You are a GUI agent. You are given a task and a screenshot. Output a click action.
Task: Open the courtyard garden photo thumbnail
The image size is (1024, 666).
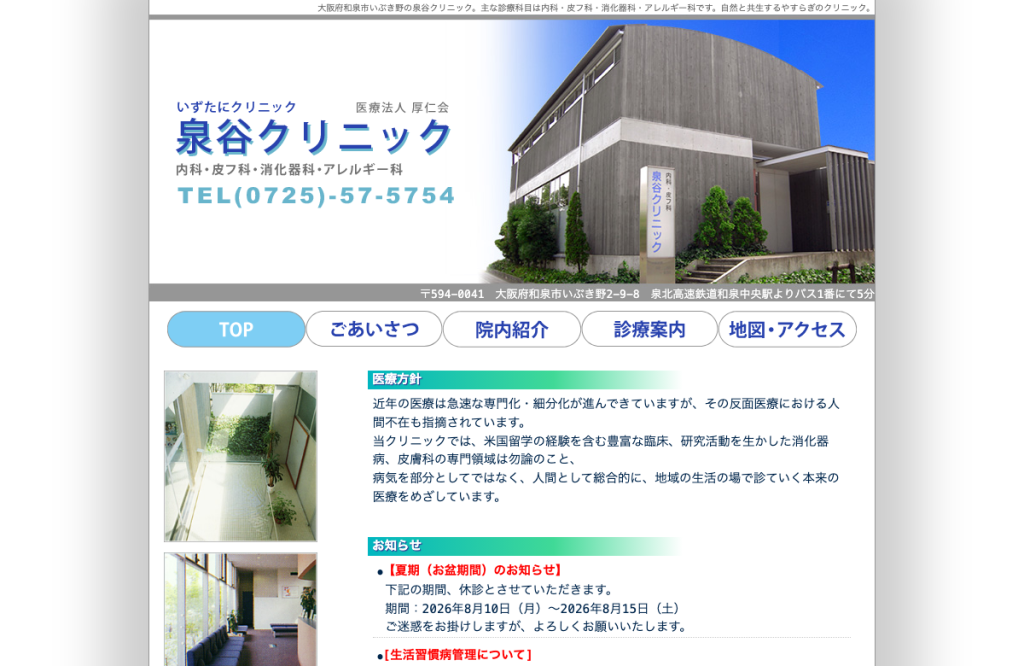point(241,456)
